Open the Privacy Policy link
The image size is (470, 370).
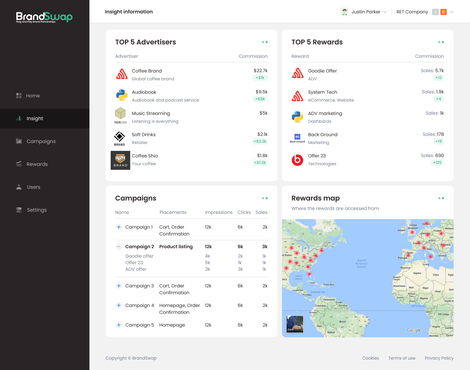tap(439, 358)
